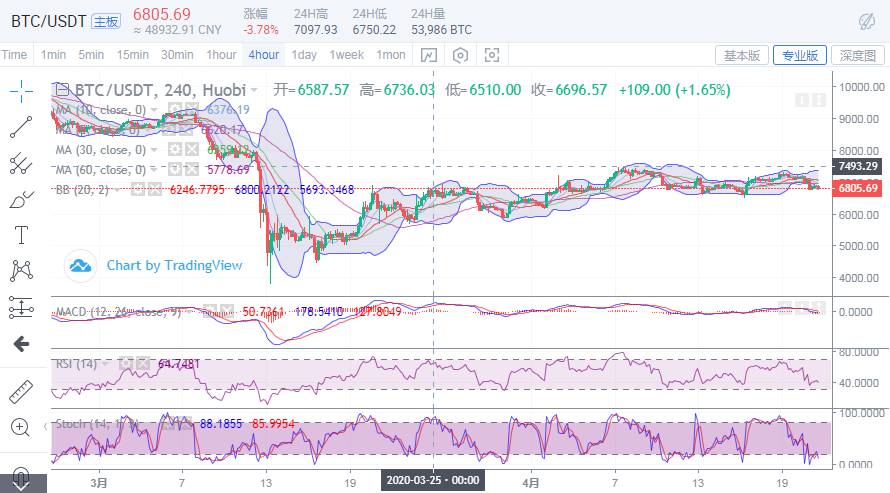Viewport: 890px width, 493px height.
Task: Open Chart by TradingView link
Action: coord(174,266)
